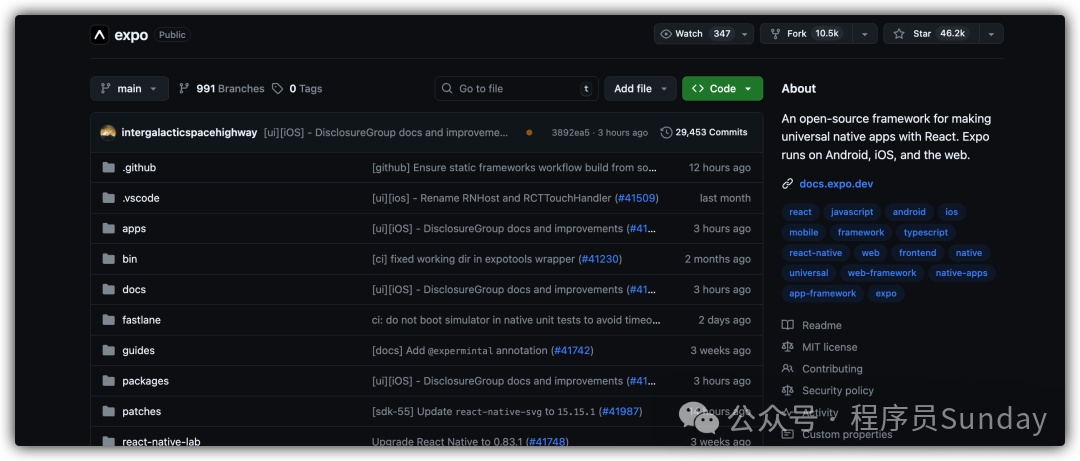This screenshot has width=1080, height=461.
Task: Expand the Add file dropdown
Action: (x=640, y=89)
